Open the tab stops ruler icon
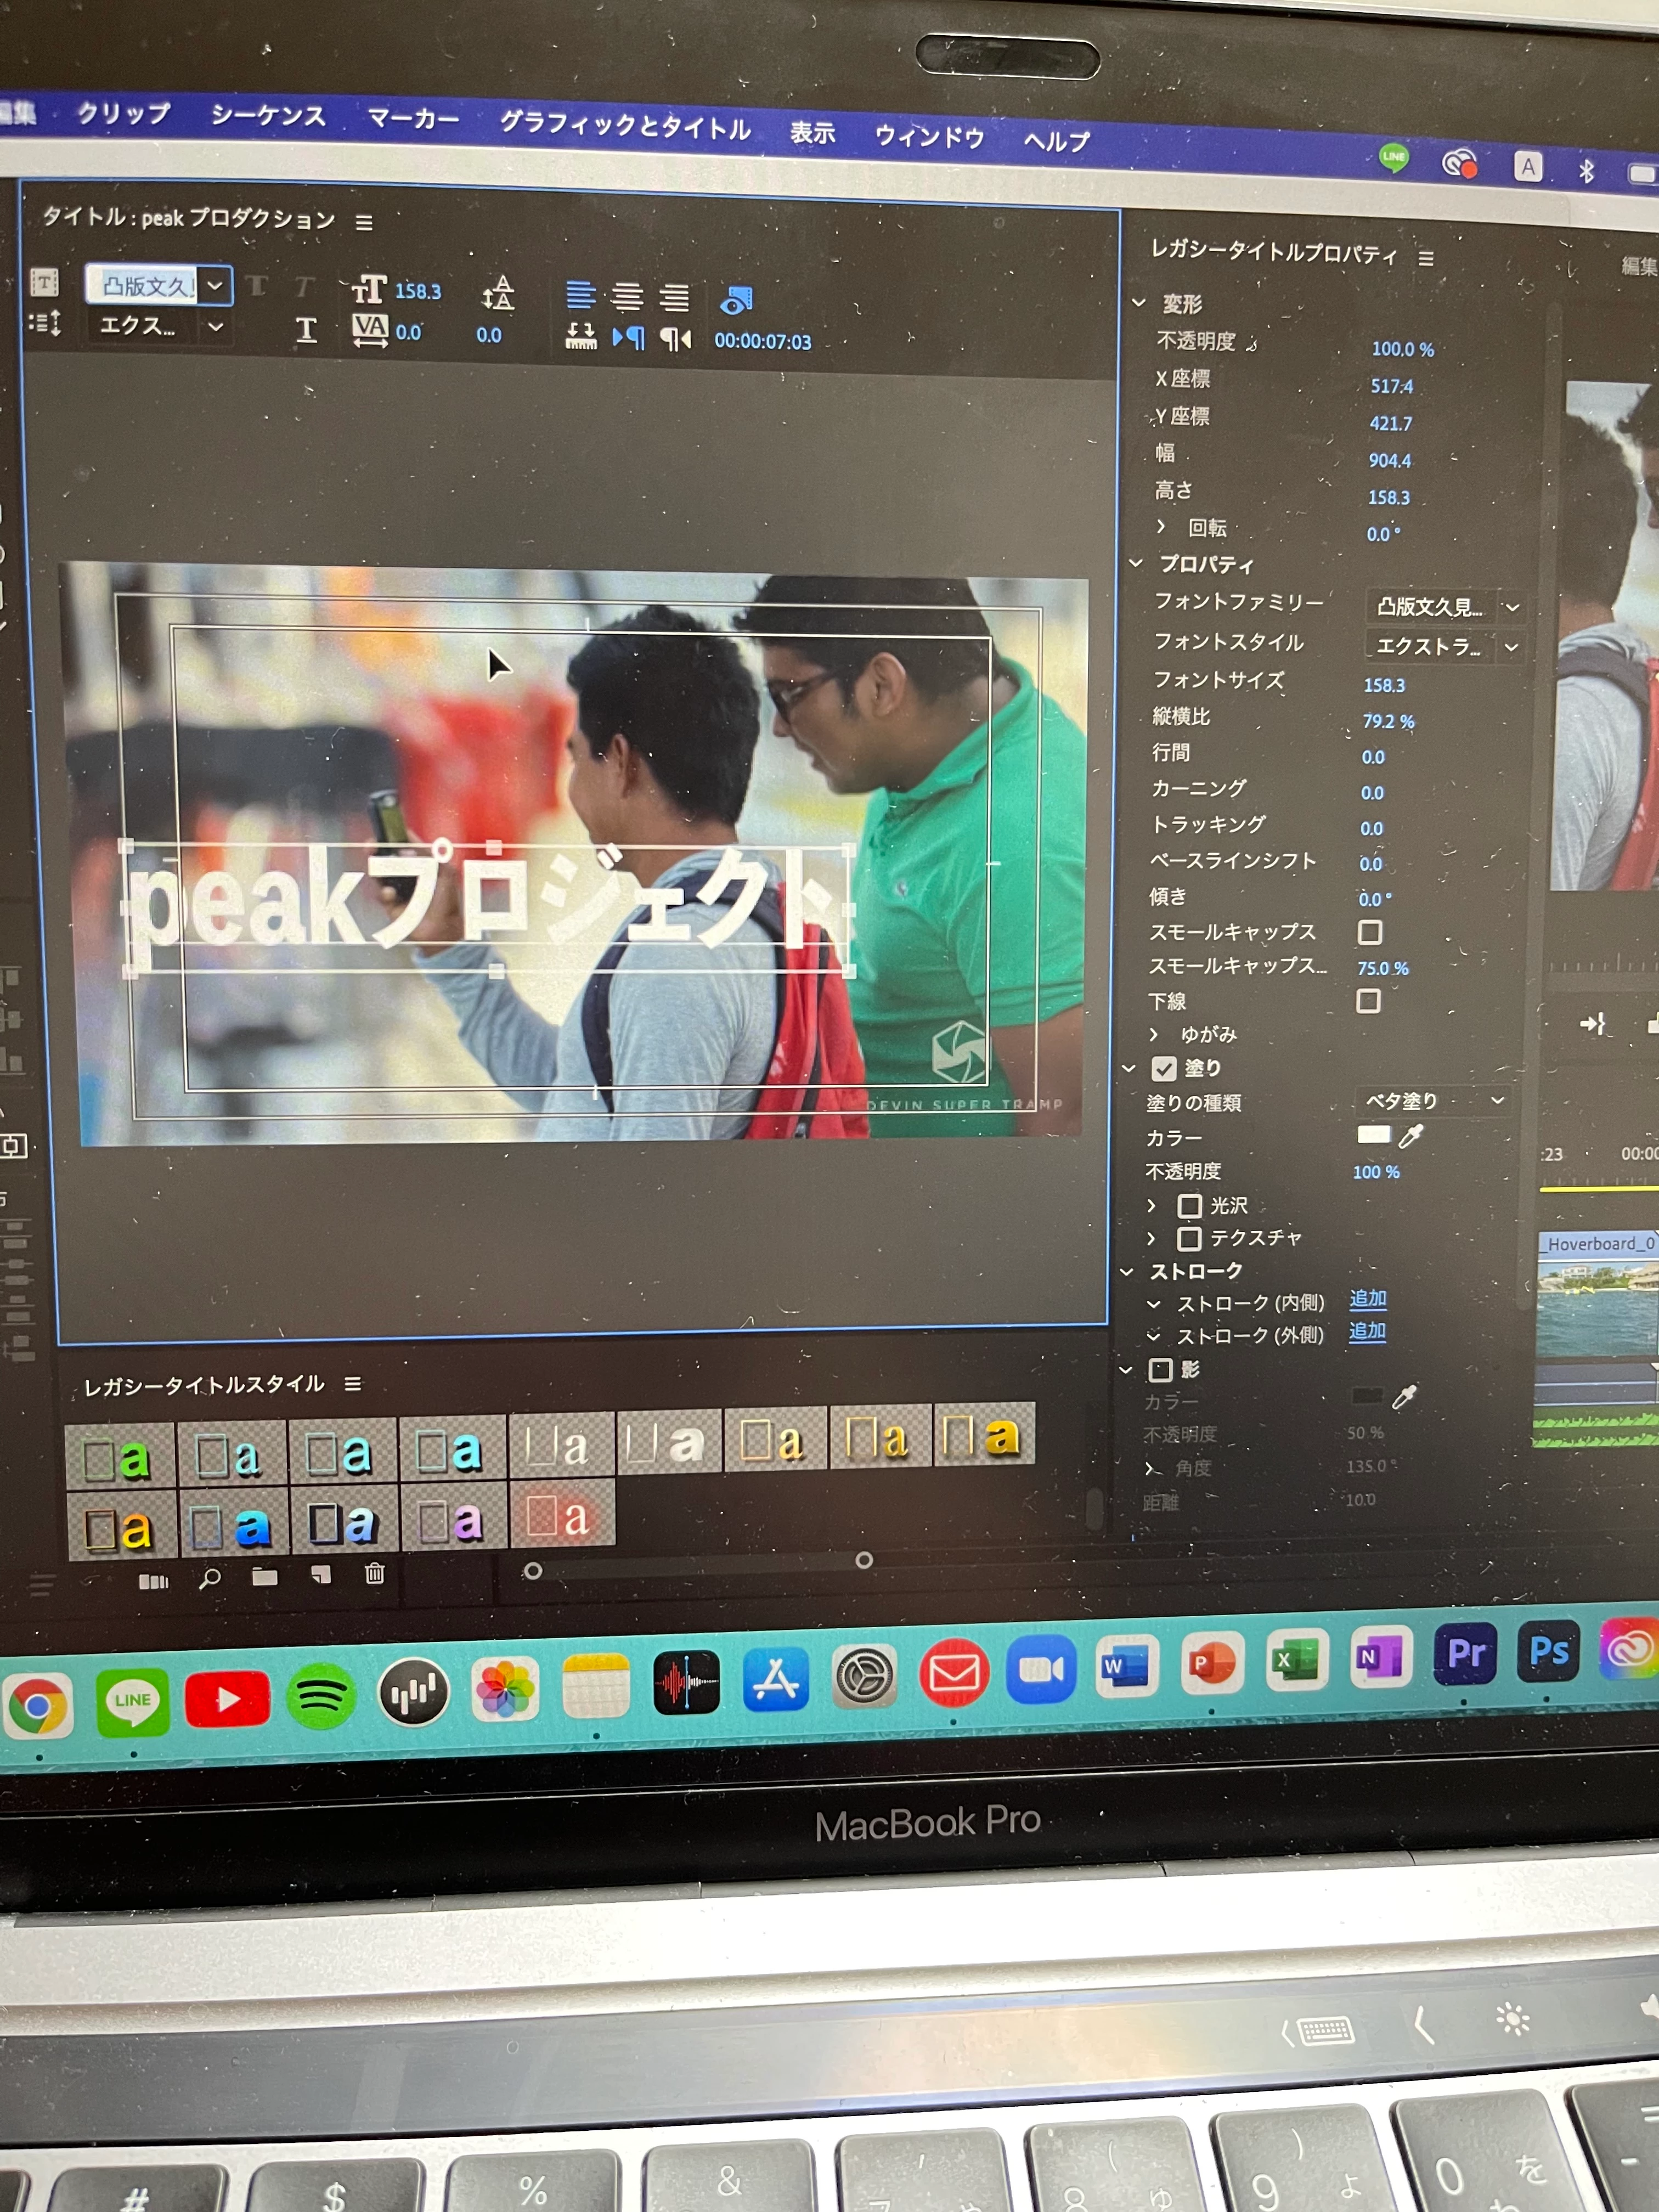 581,336
